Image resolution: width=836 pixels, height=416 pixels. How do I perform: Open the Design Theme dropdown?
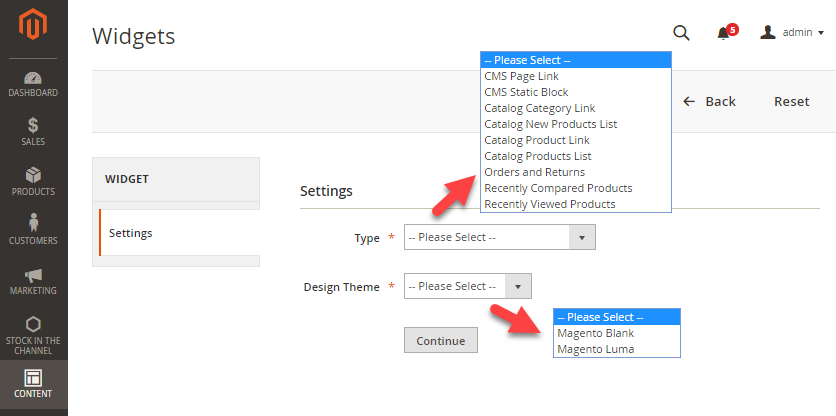(467, 286)
